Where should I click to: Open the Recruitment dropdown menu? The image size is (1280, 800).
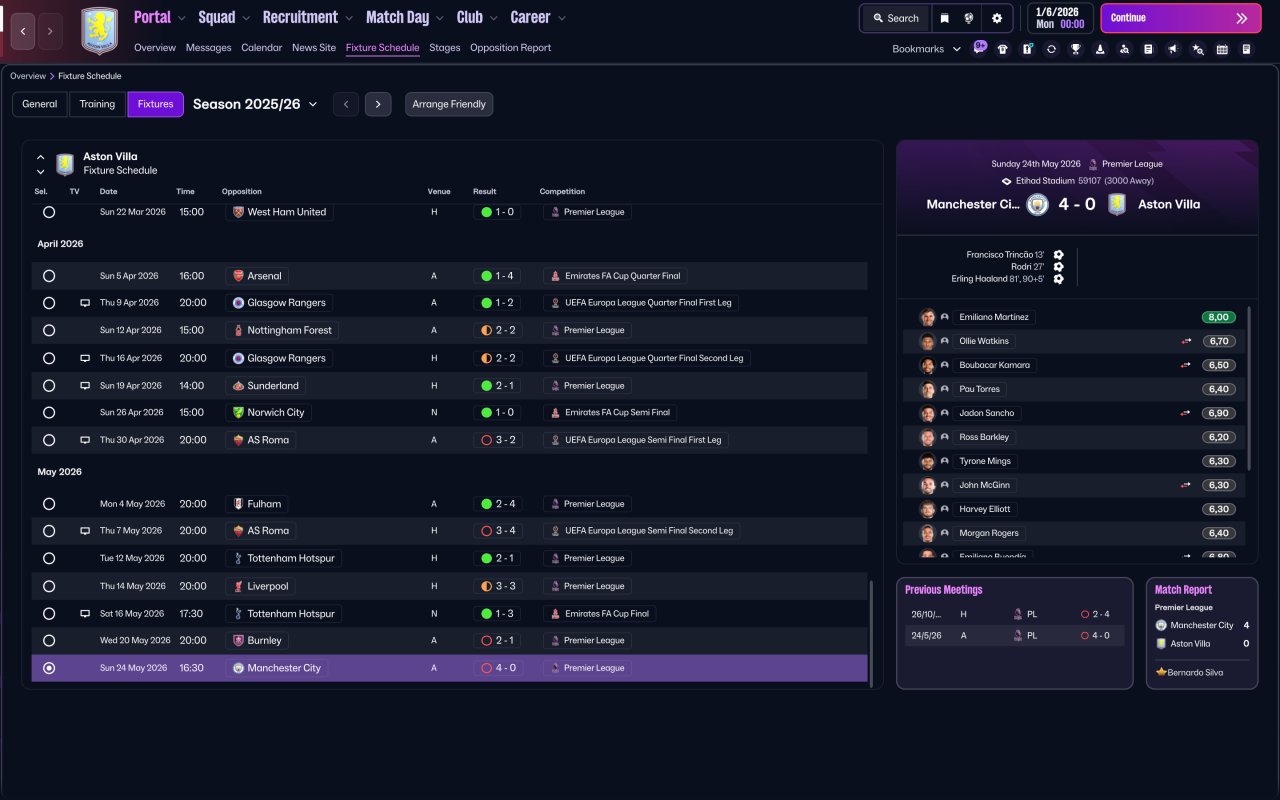tap(308, 17)
